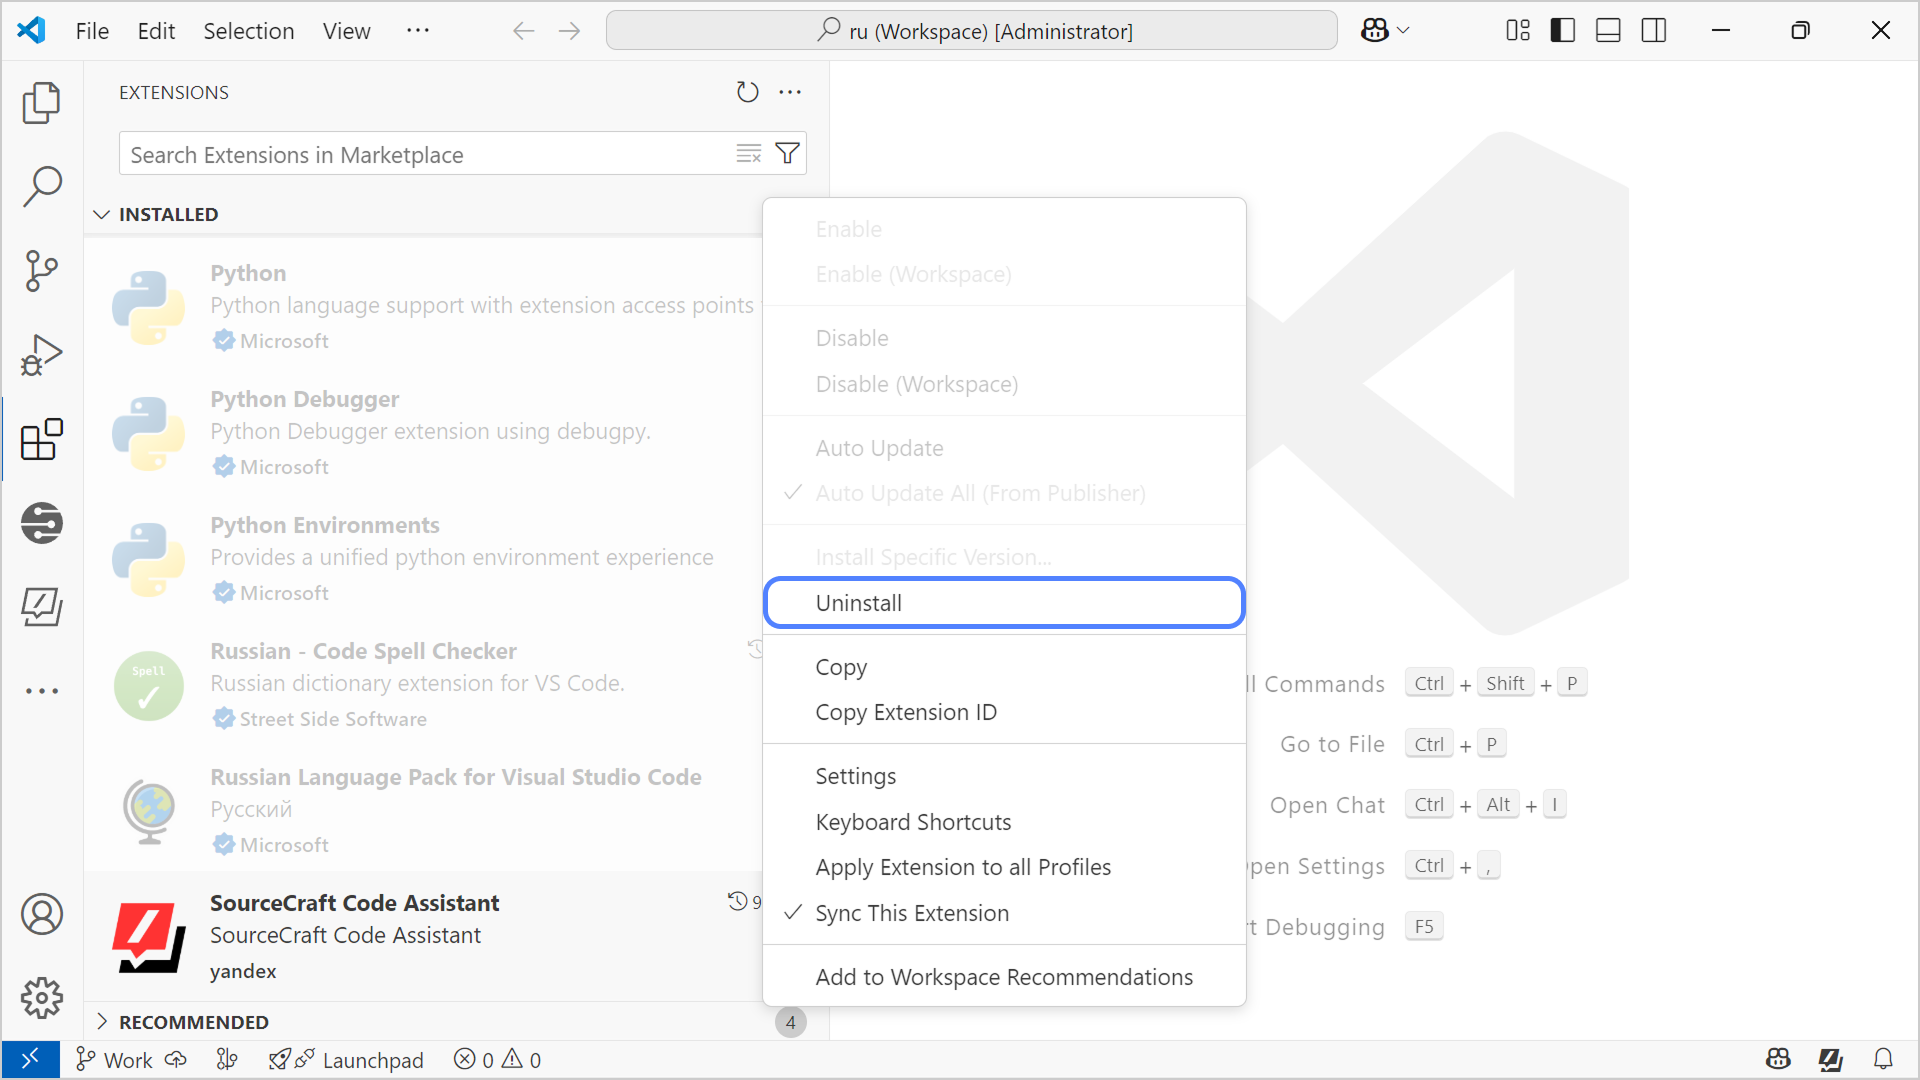1920x1080 pixels.
Task: Open the Explorer view icon
Action: tap(41, 102)
